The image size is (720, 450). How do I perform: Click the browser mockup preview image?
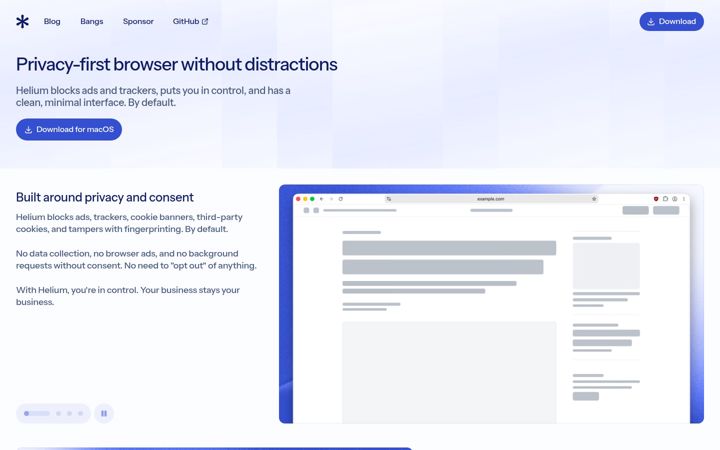click(x=491, y=304)
